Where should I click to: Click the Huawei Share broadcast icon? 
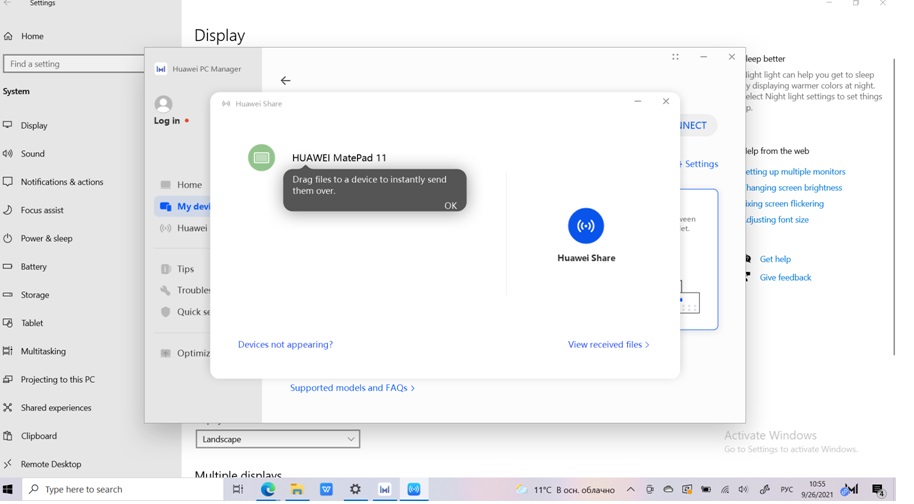(x=586, y=226)
